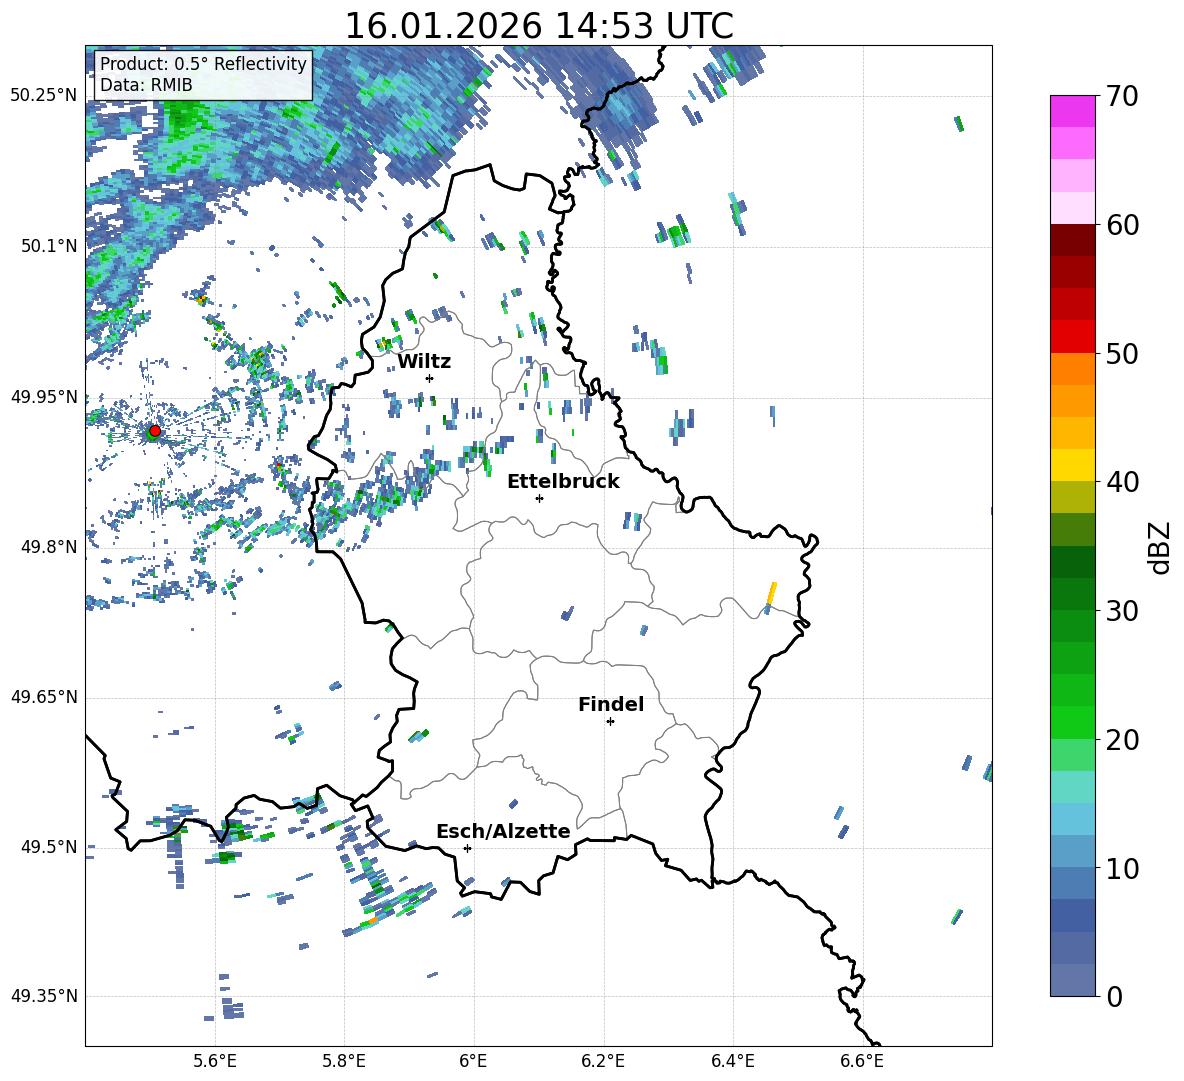Click the 40 label on the colorbar
The image size is (1184, 1081).
pos(1122,482)
